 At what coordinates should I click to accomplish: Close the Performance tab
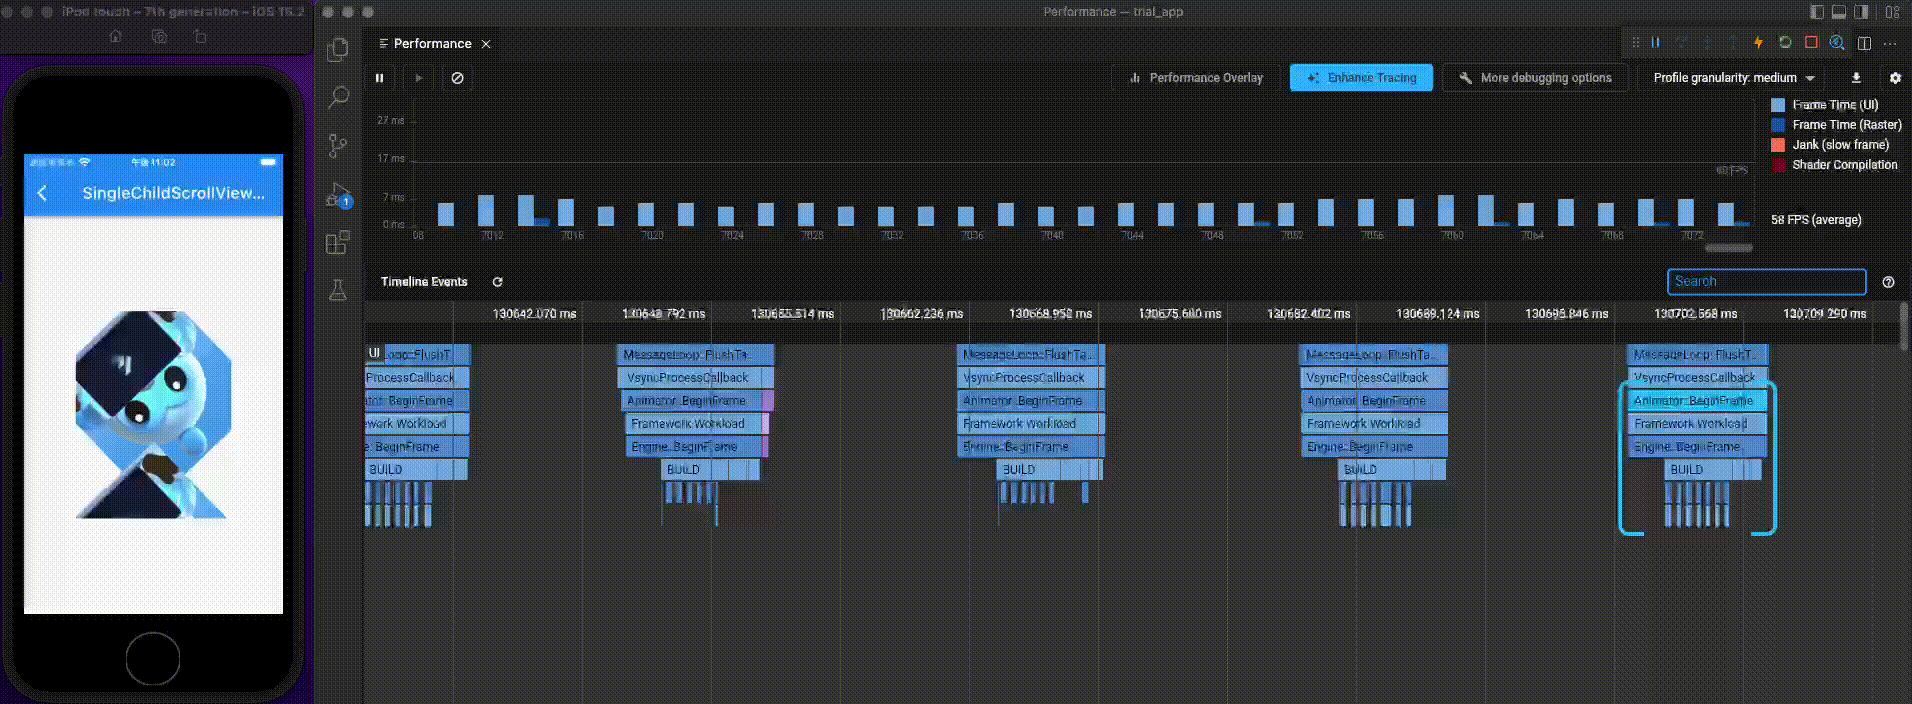tap(486, 44)
